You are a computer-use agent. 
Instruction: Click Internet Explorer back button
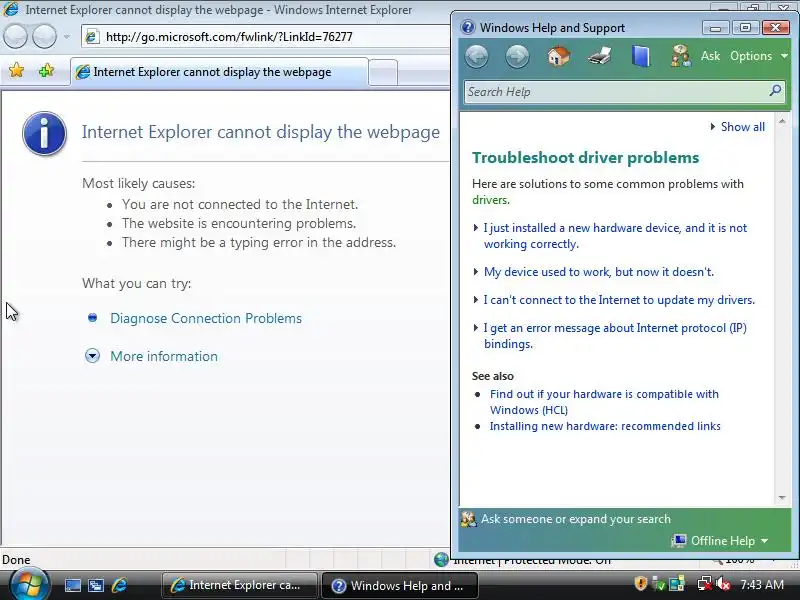(x=15, y=37)
